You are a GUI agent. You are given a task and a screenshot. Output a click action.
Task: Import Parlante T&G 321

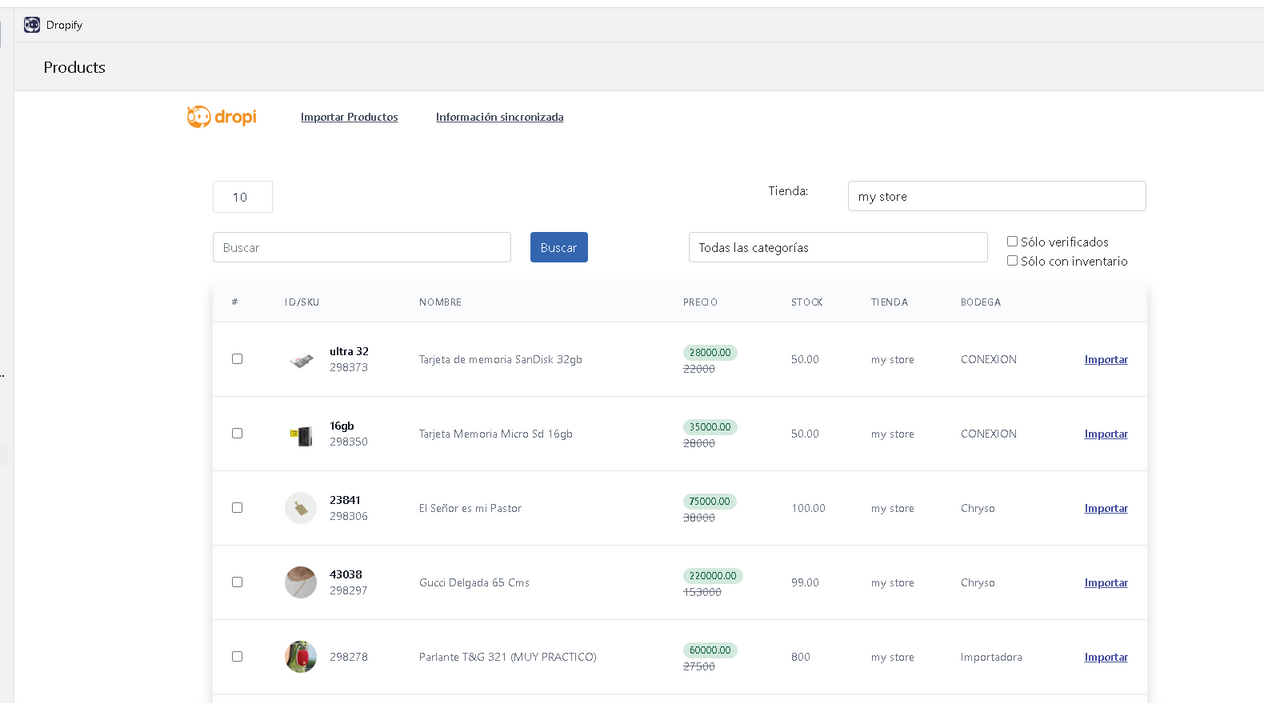click(x=1106, y=657)
